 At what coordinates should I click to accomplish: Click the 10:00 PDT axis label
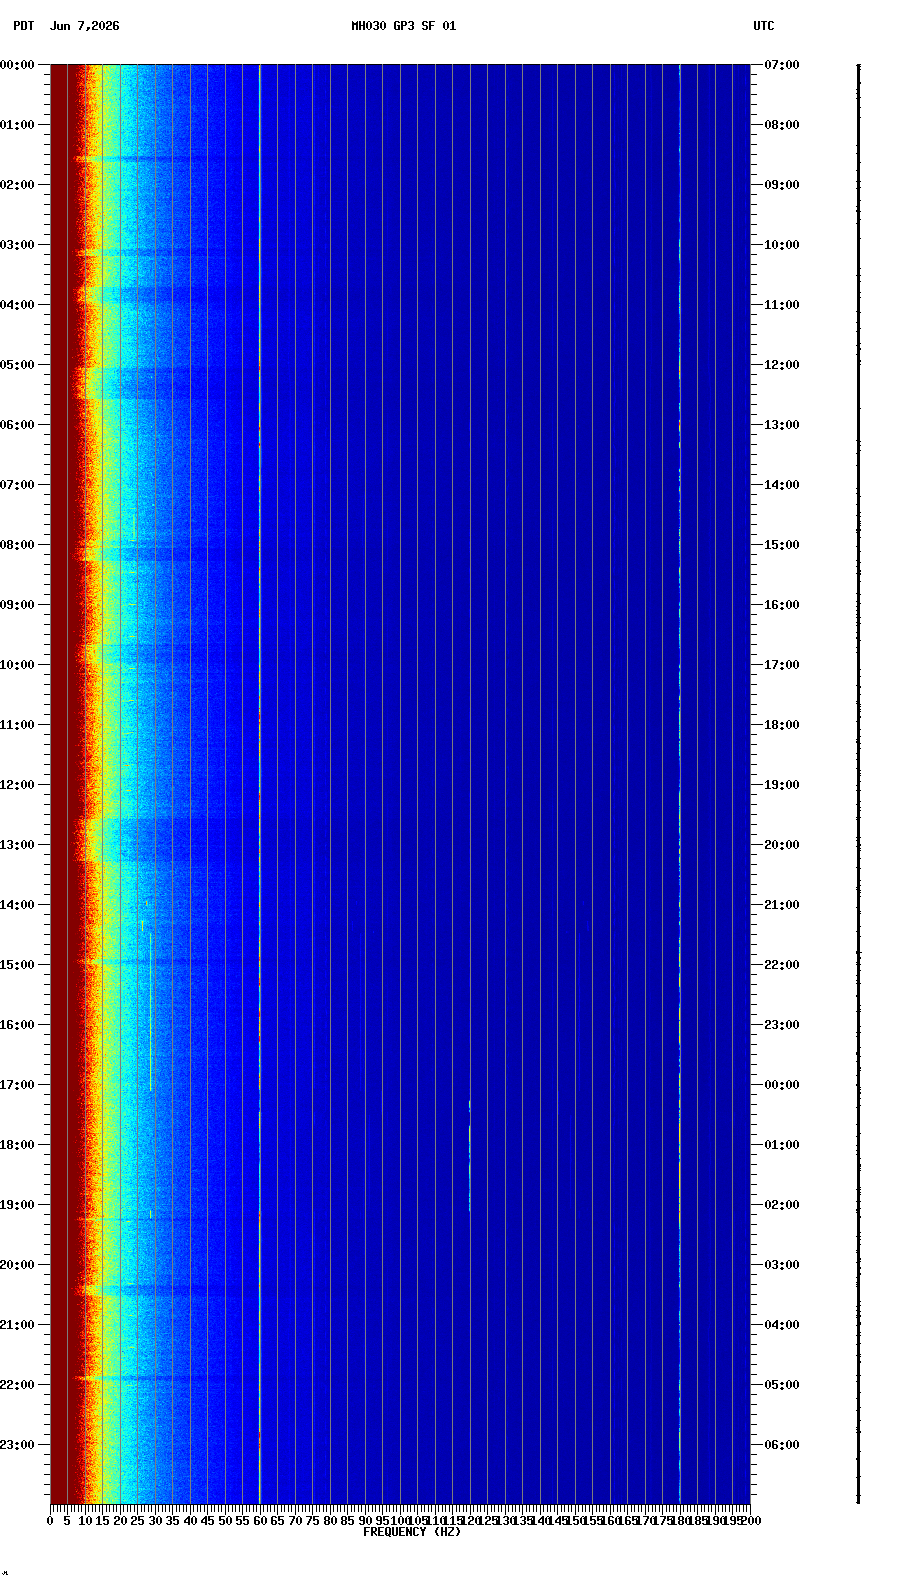click(17, 665)
